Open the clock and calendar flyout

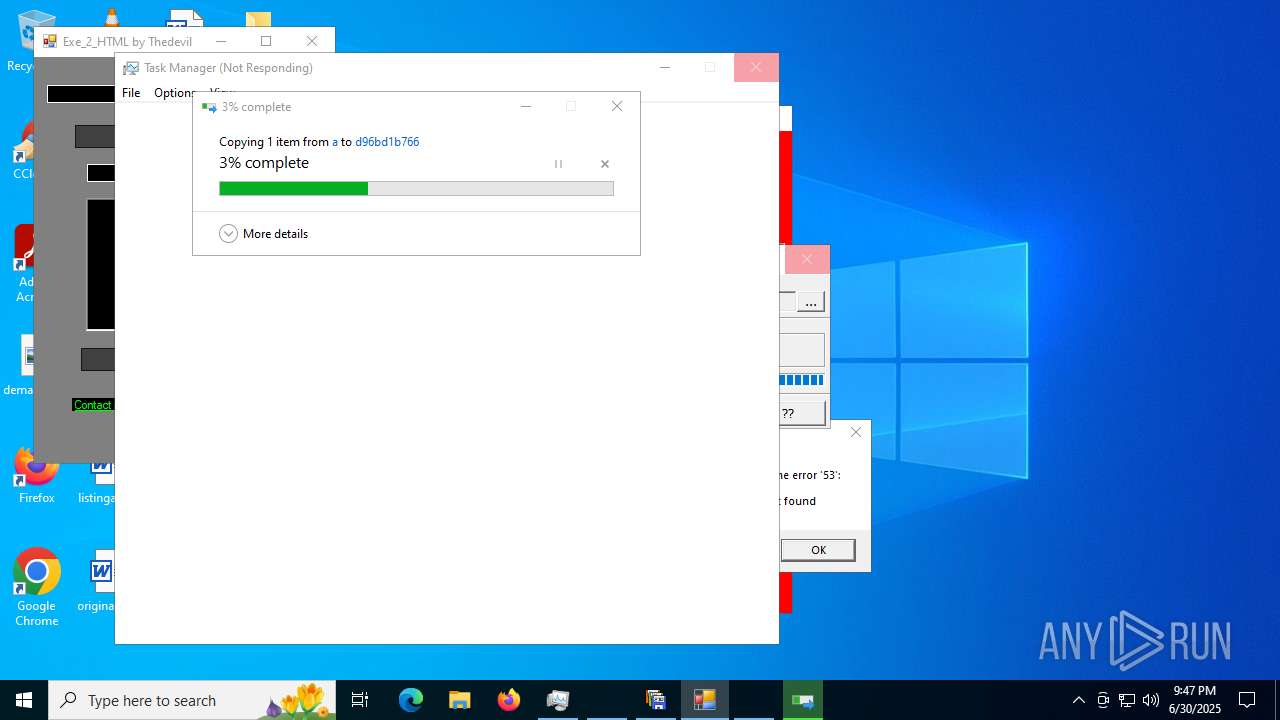click(x=1195, y=700)
